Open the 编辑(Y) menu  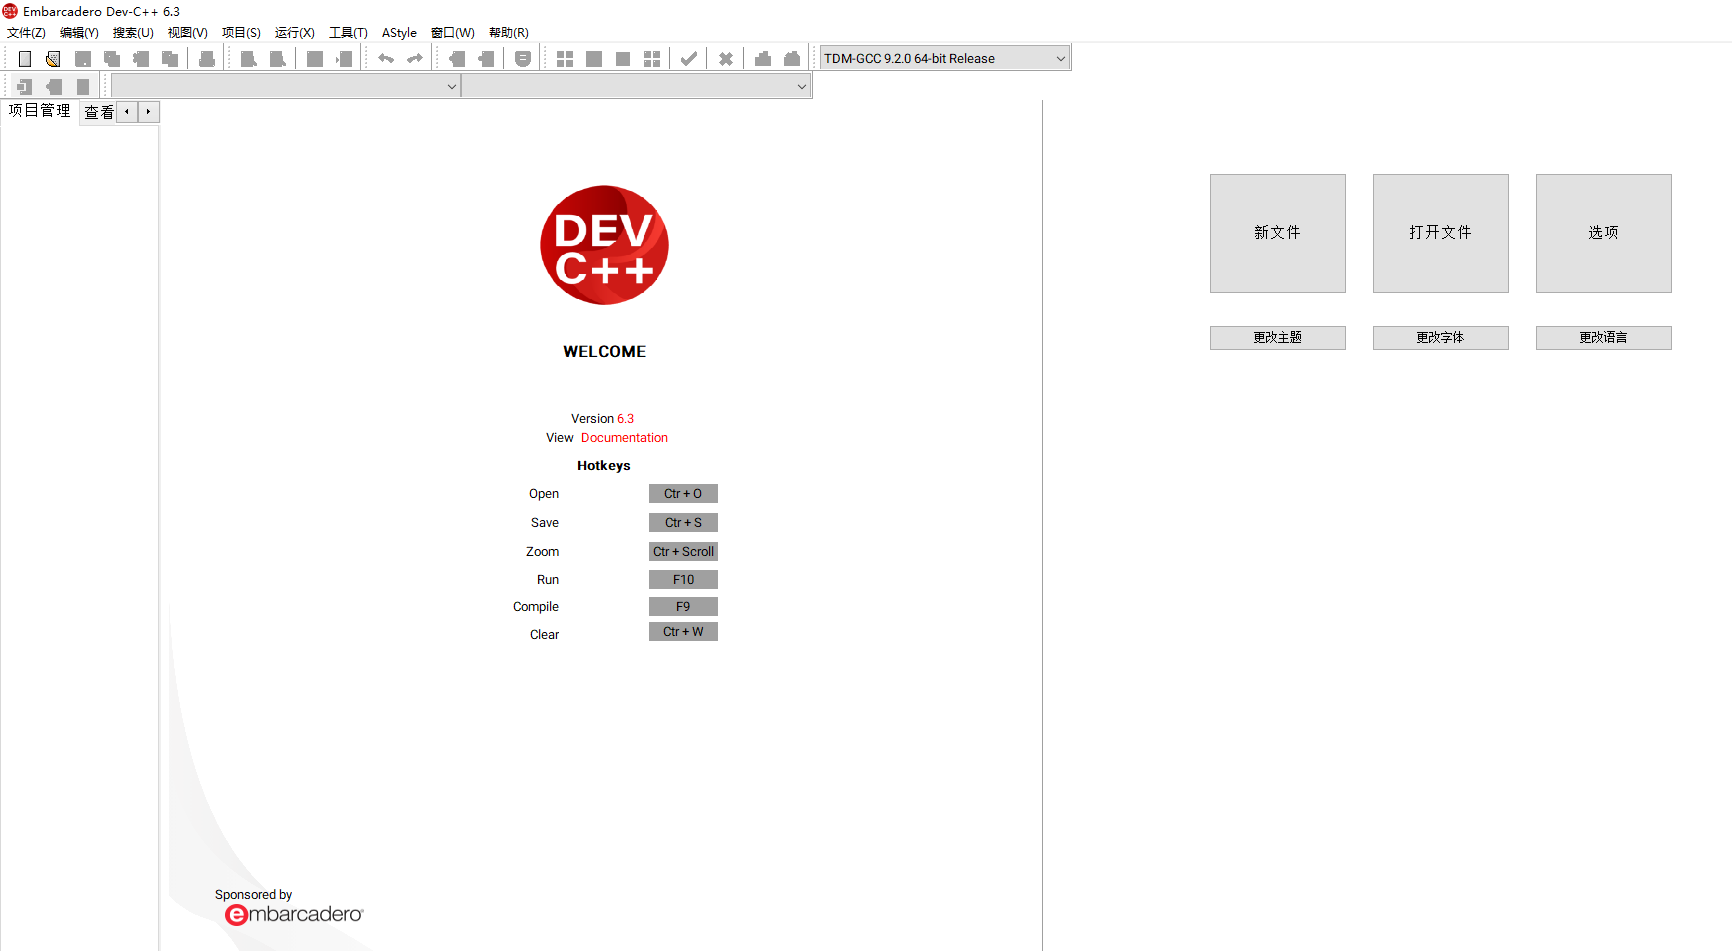pyautogui.click(x=79, y=33)
